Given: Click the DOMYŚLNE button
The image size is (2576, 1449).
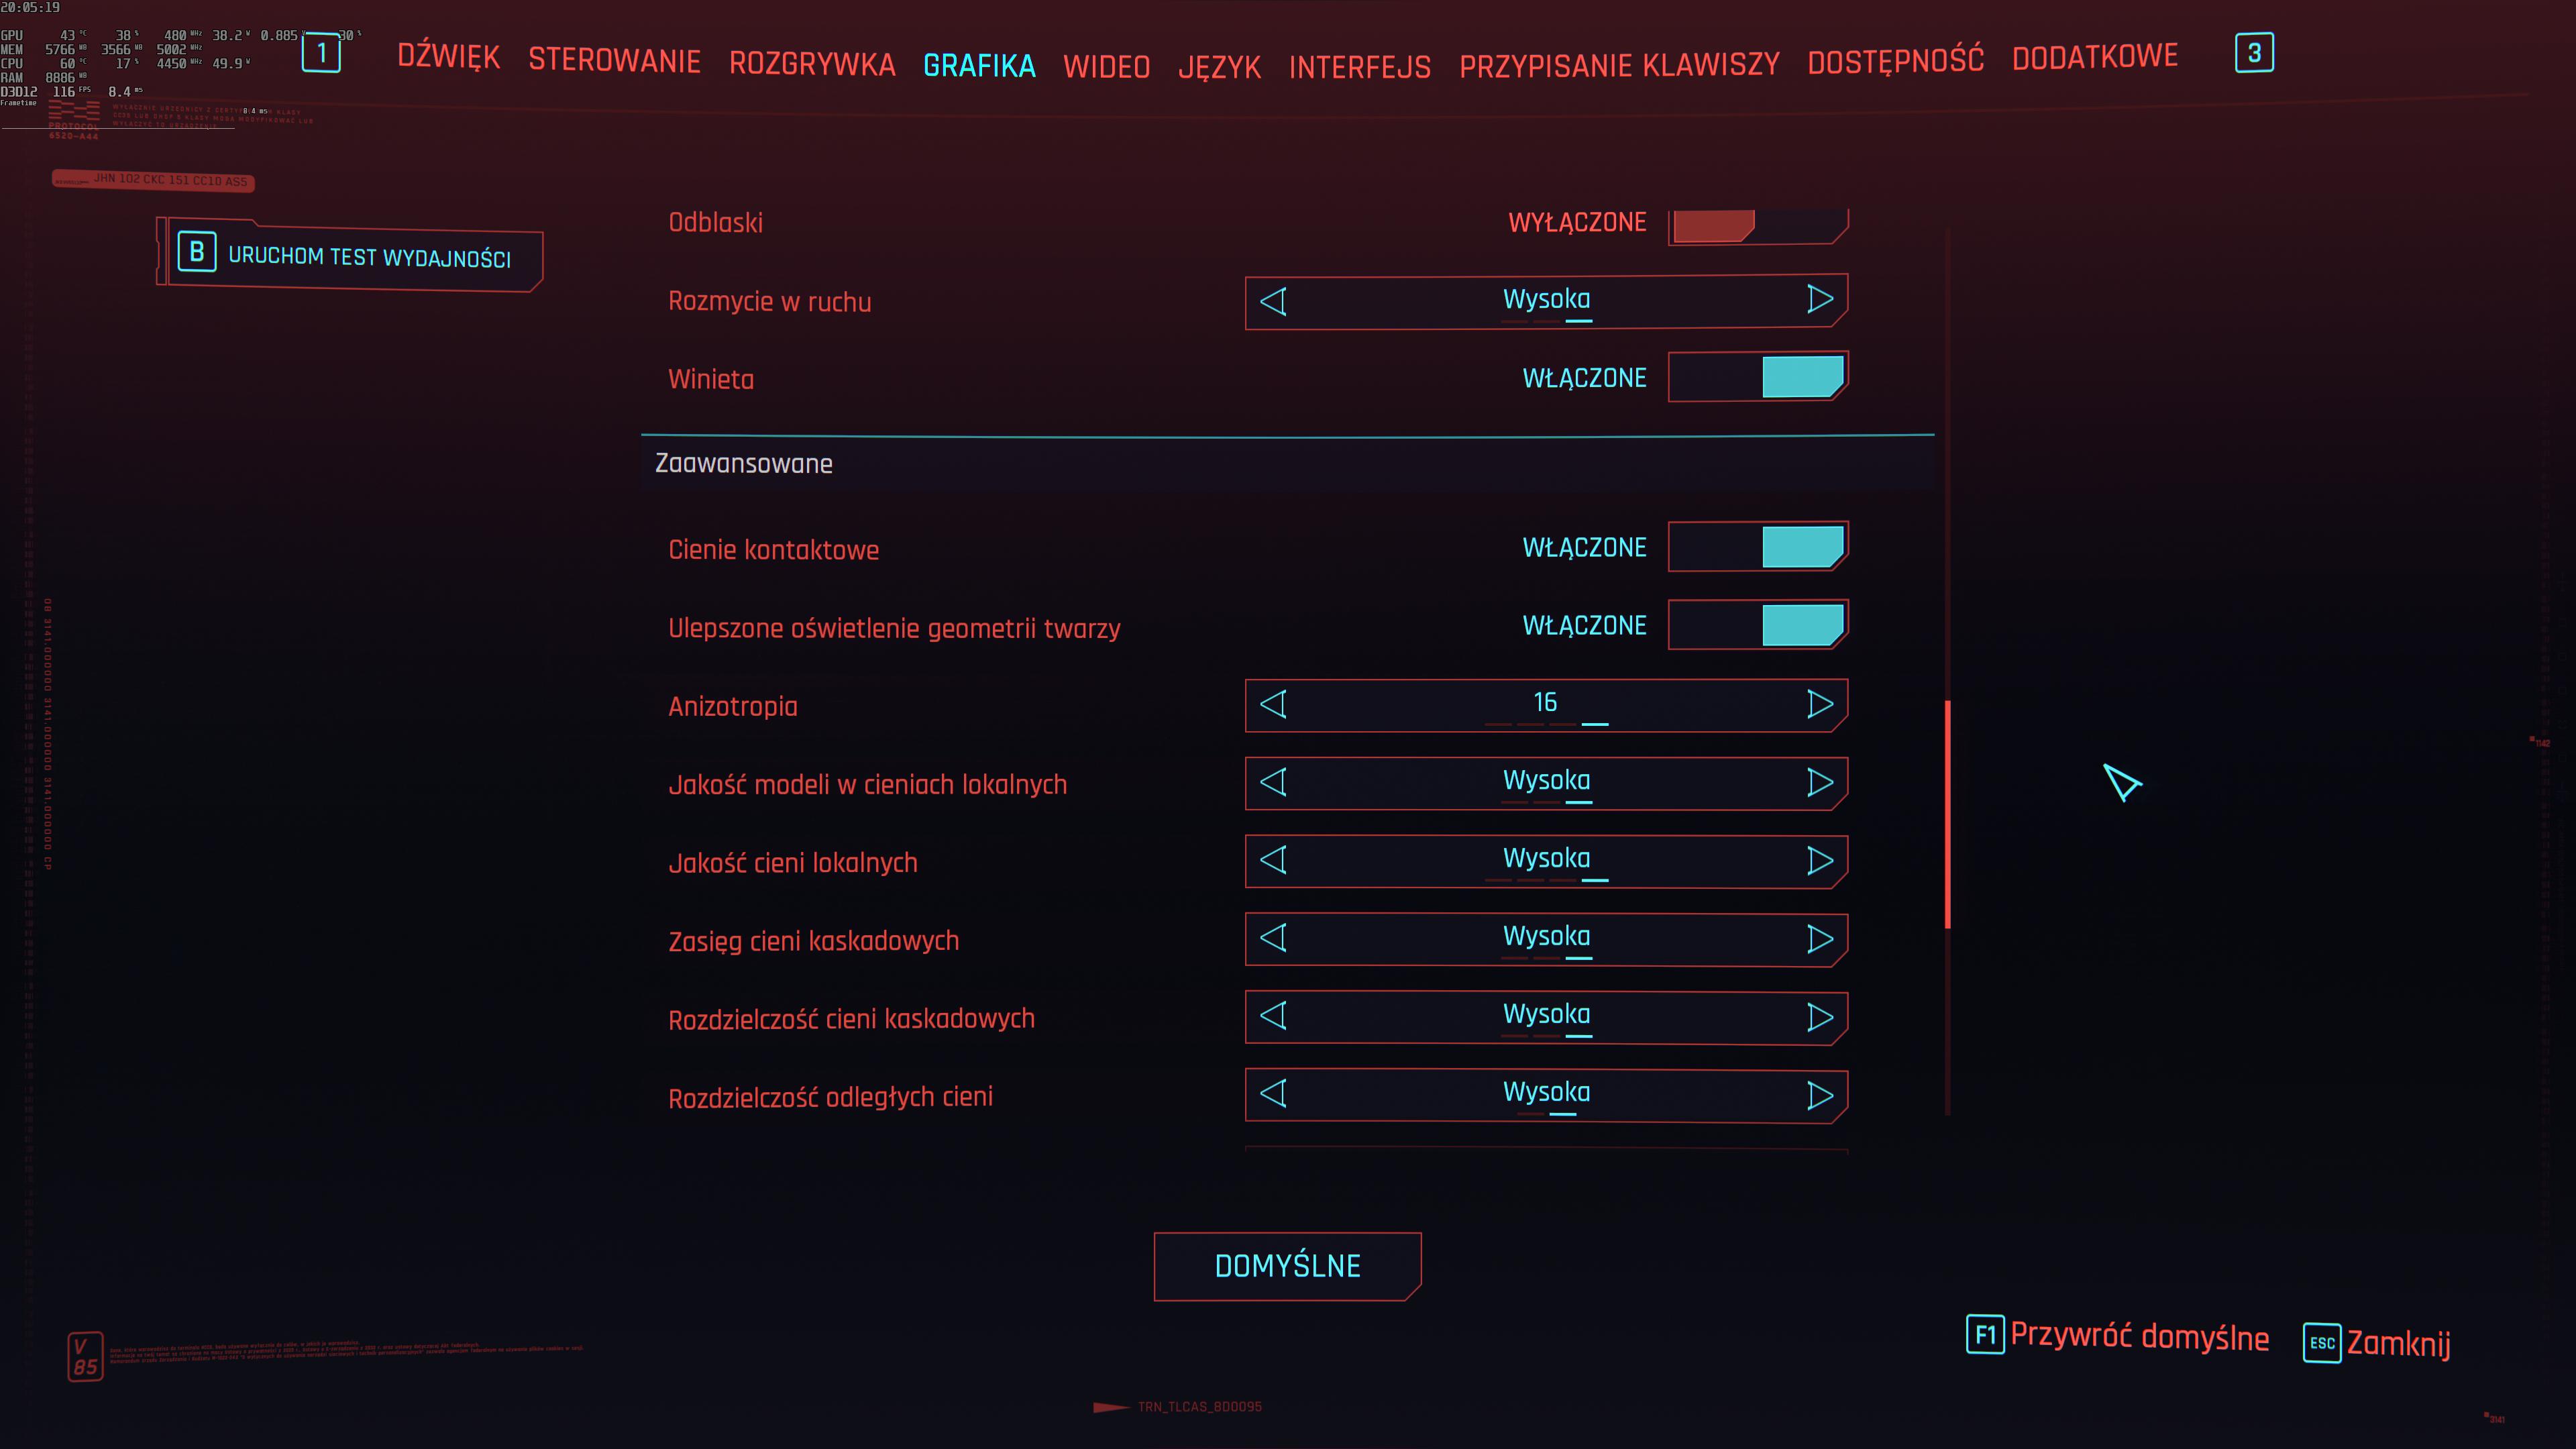Looking at the screenshot, I should [1287, 1266].
